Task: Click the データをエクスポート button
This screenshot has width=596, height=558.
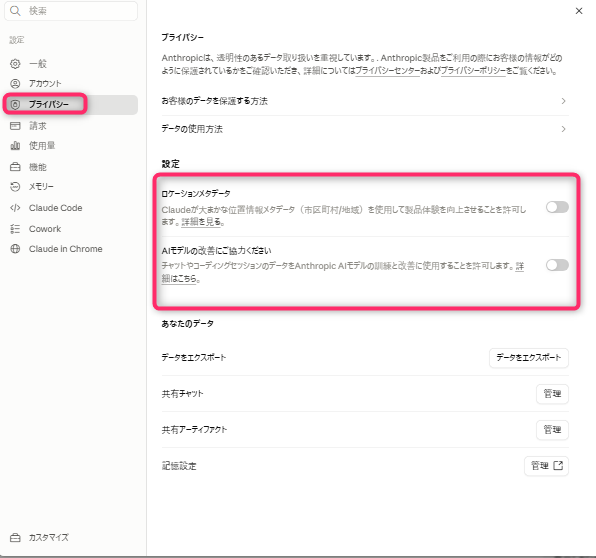Action: coord(529,358)
